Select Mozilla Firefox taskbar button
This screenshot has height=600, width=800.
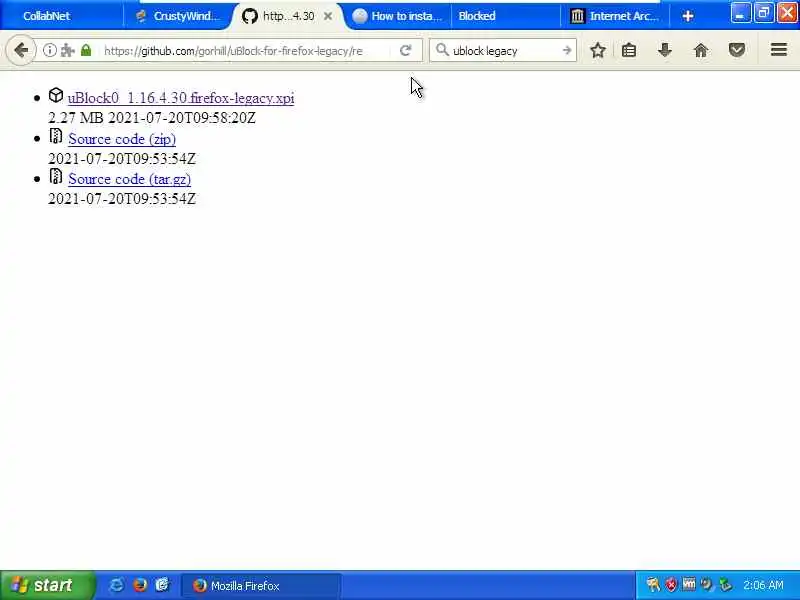261,585
